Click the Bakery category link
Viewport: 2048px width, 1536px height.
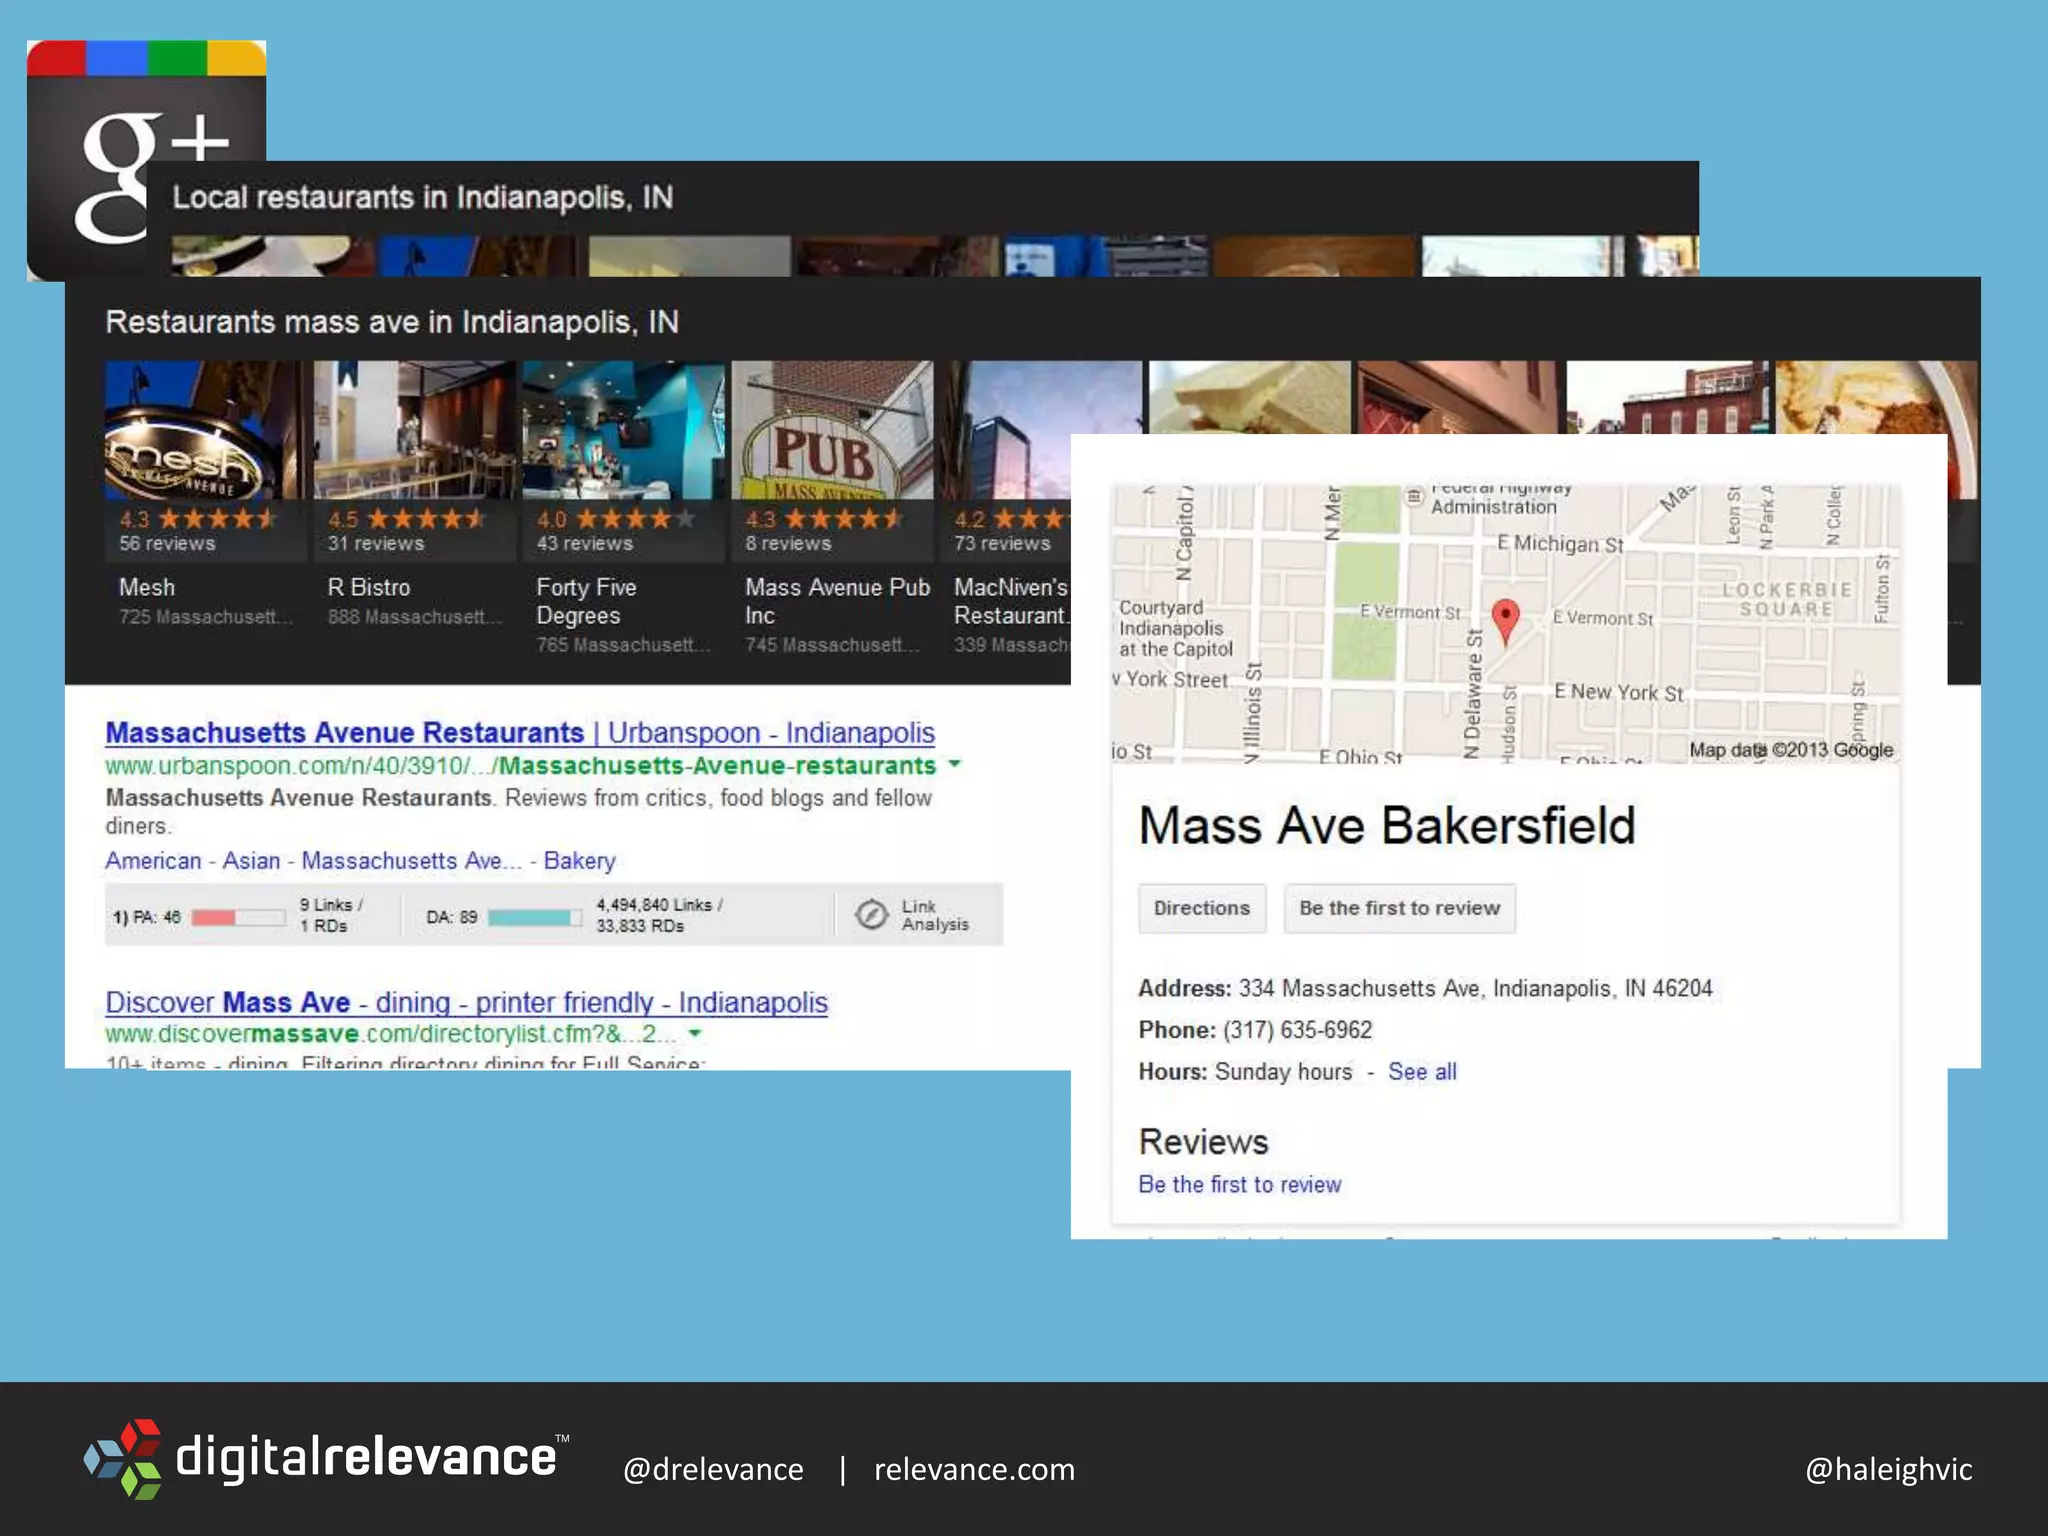click(579, 861)
